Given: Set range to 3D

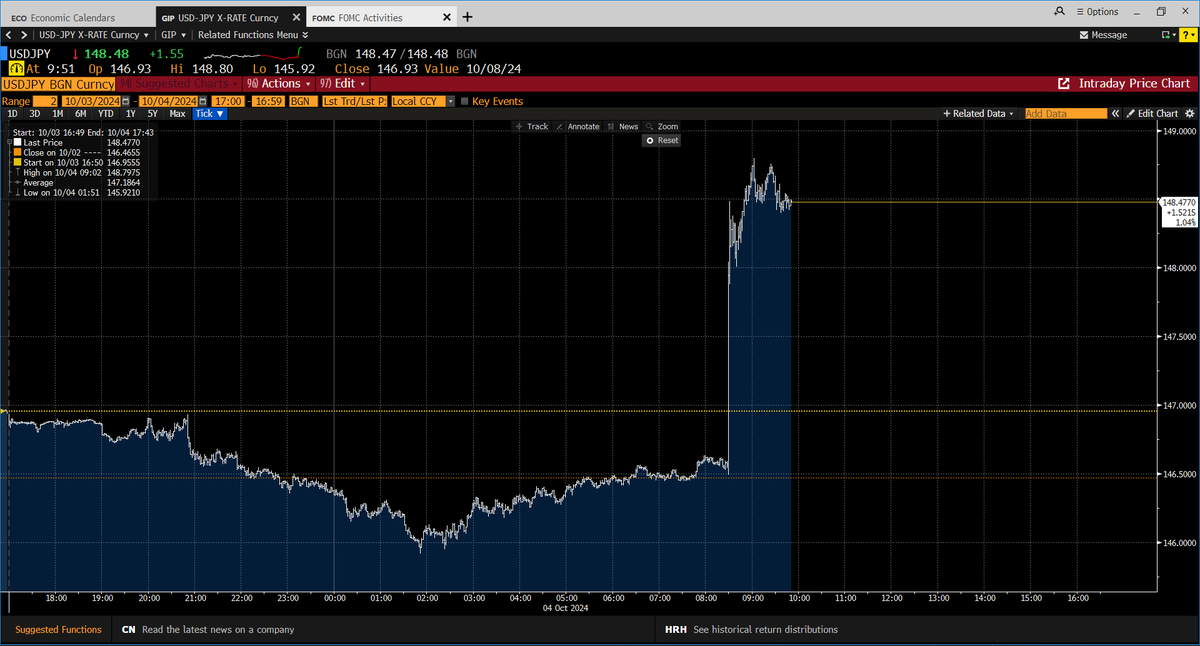Looking at the screenshot, I should point(35,114).
